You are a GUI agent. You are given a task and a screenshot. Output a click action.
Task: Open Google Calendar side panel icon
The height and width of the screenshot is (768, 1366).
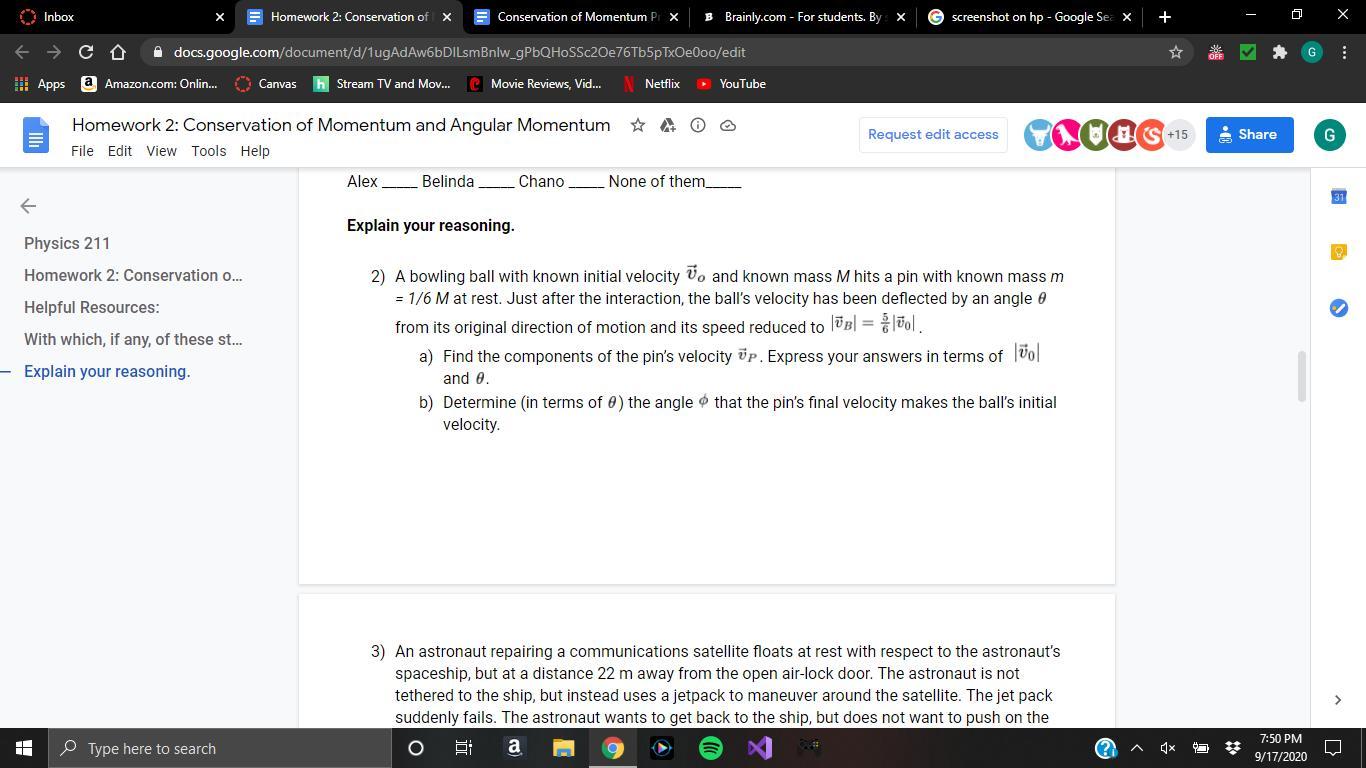(1338, 197)
